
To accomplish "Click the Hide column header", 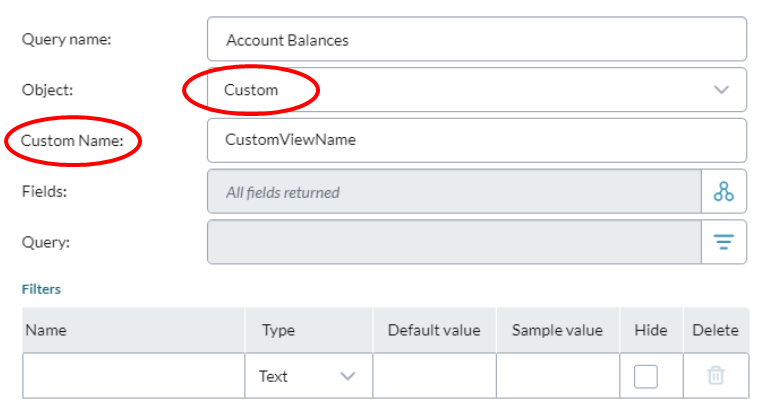I will pos(650,330).
